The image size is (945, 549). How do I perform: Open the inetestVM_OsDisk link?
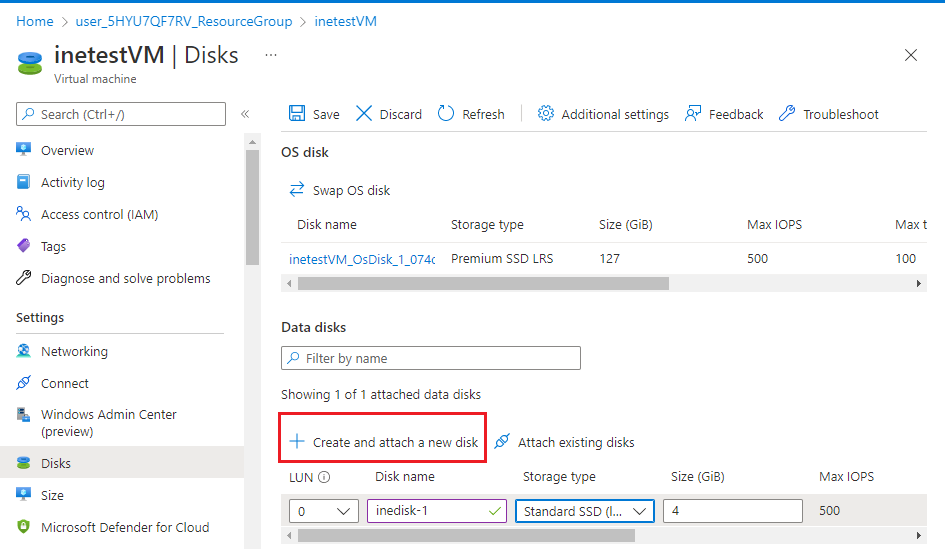click(x=361, y=258)
